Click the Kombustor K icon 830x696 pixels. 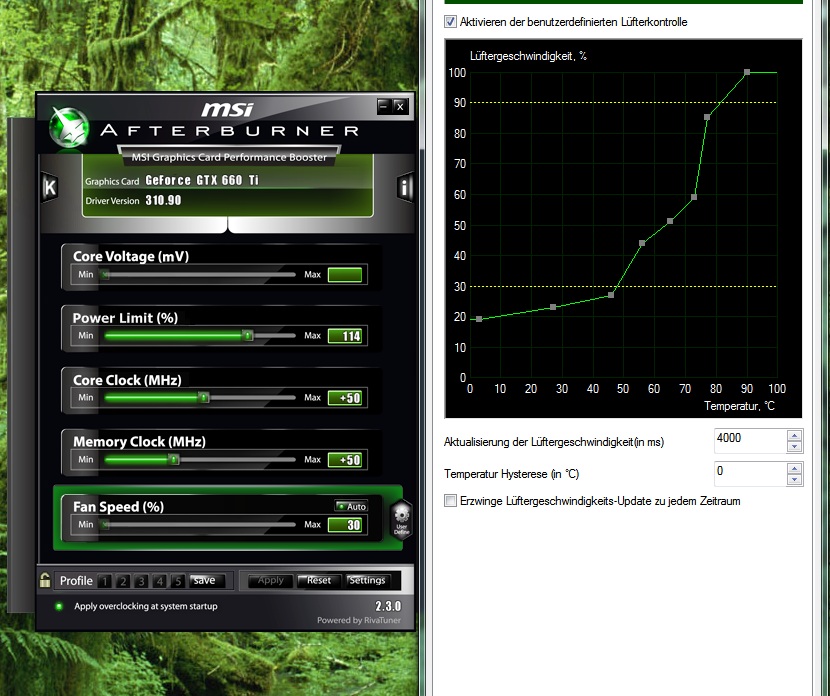(50, 187)
